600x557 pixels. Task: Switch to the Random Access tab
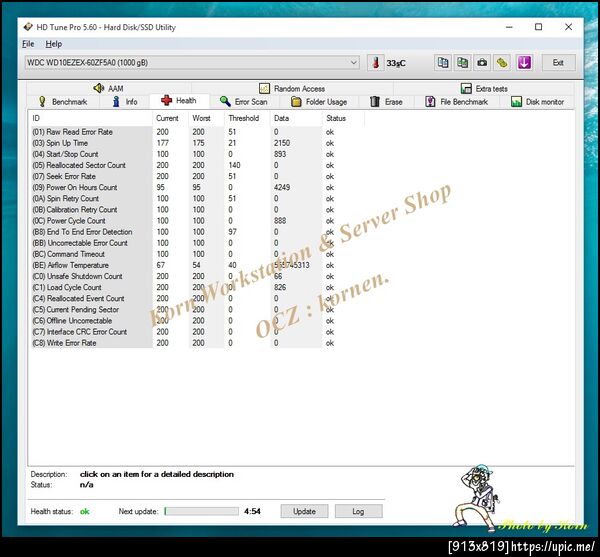(x=292, y=88)
